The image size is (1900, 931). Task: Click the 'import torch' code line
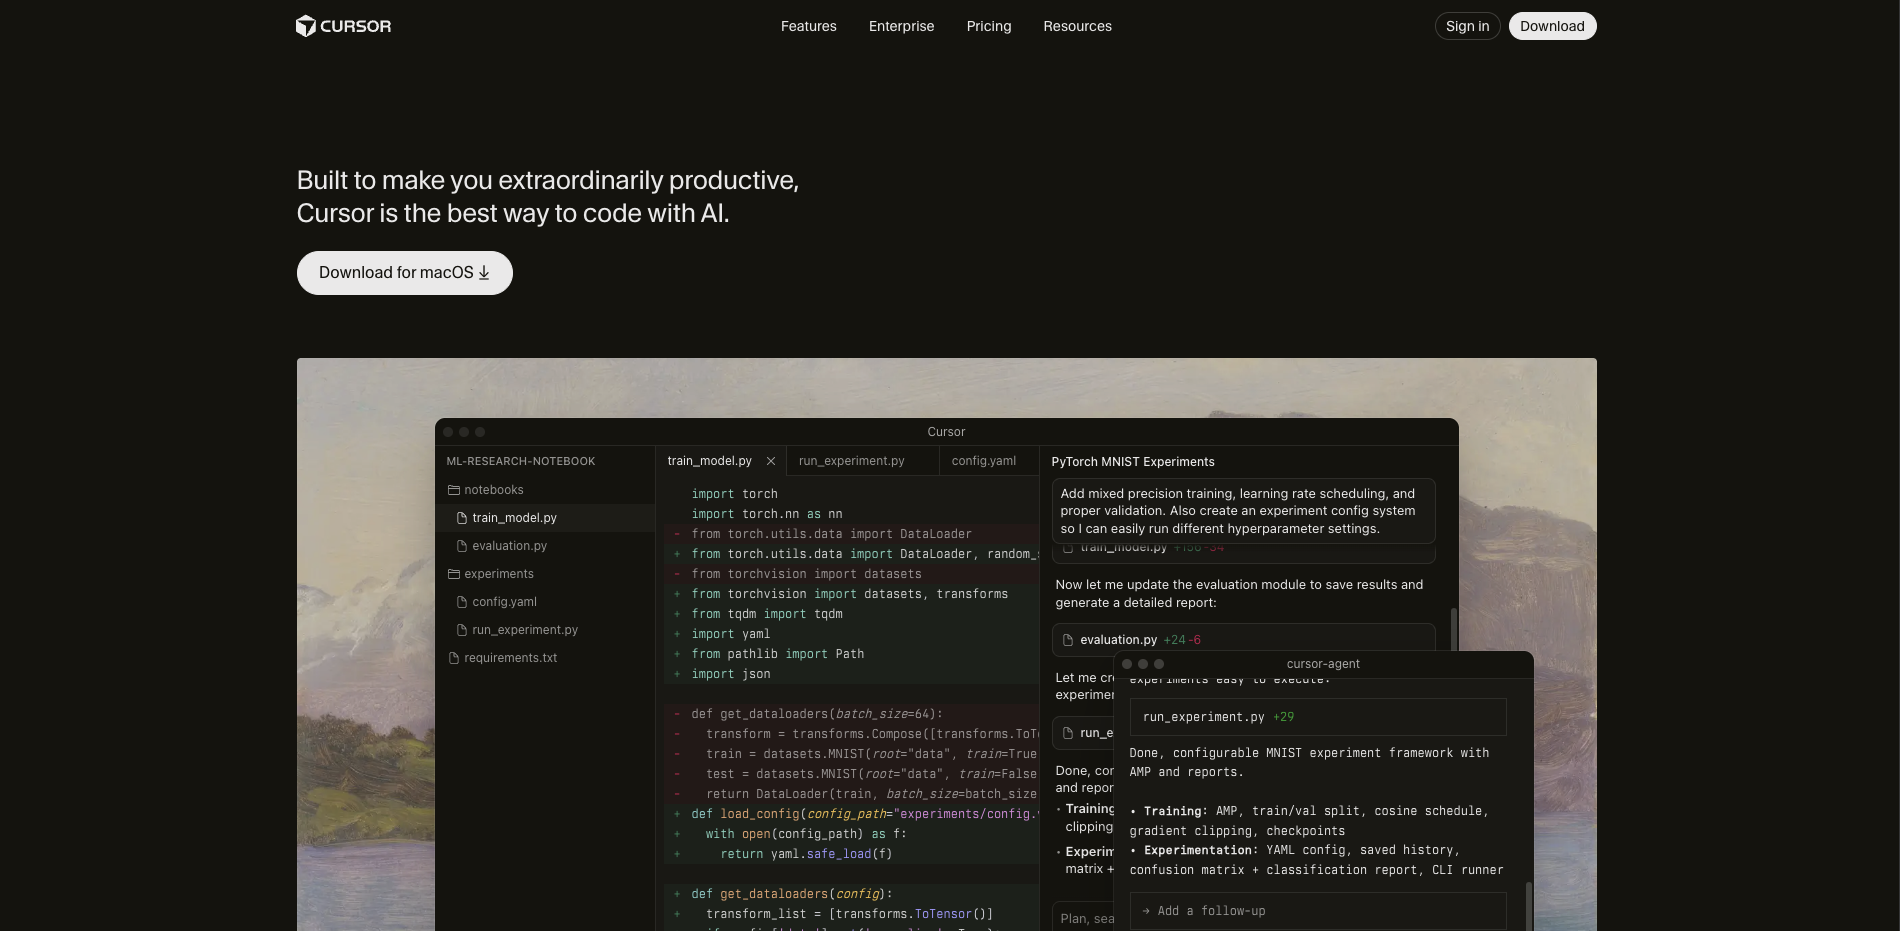[735, 494]
